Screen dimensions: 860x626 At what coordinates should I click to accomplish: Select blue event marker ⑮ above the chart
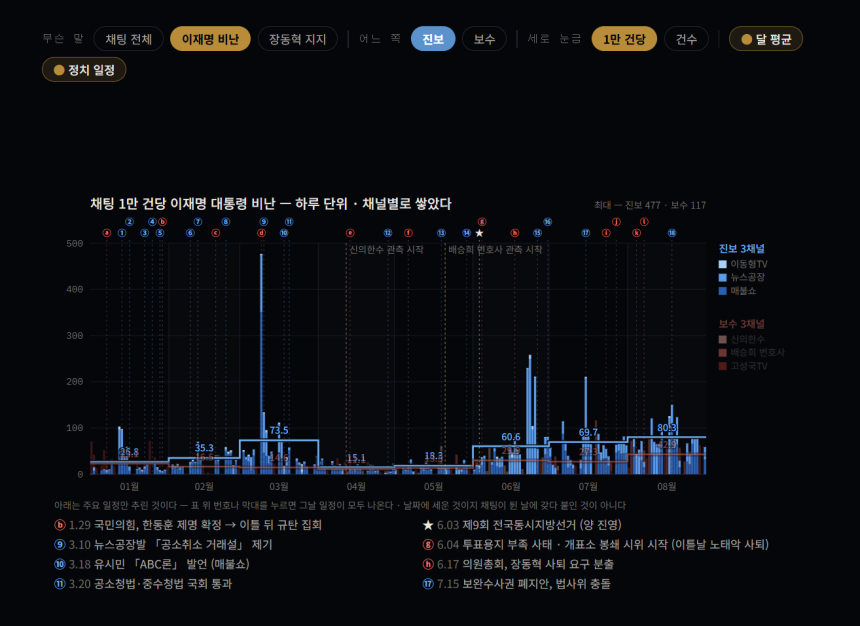click(538, 233)
